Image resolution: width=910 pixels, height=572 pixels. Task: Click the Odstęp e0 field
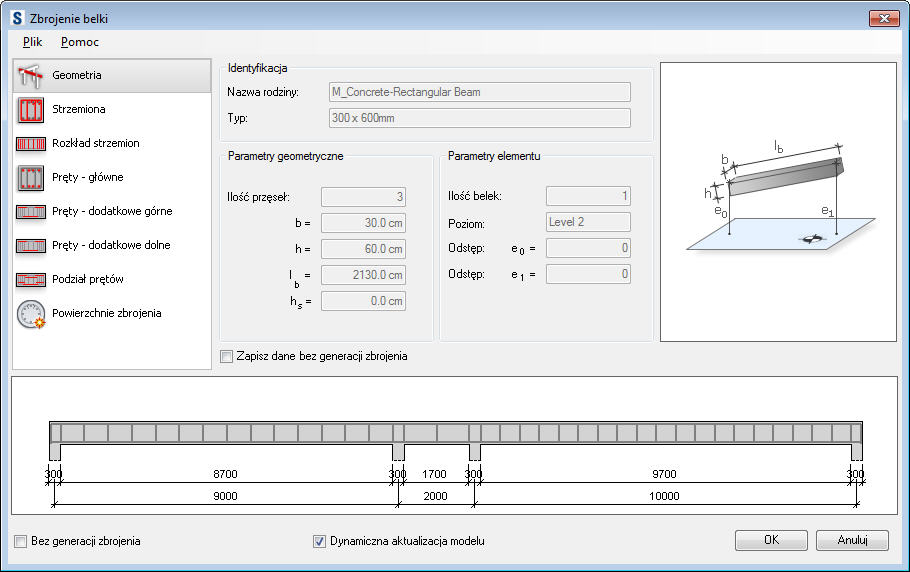[588, 248]
